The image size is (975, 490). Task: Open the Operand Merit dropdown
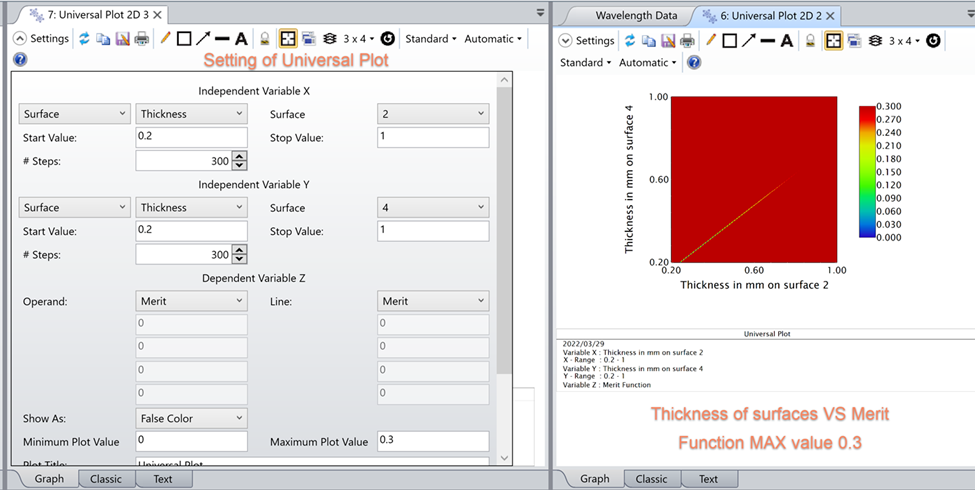(192, 301)
